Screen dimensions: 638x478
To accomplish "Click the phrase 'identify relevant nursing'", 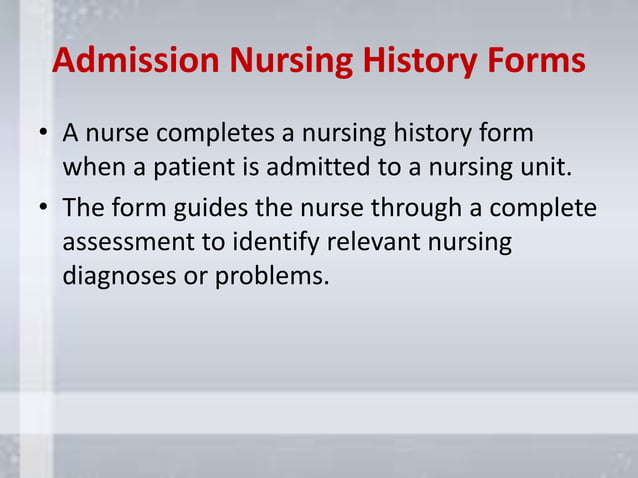I will (x=372, y=242).
